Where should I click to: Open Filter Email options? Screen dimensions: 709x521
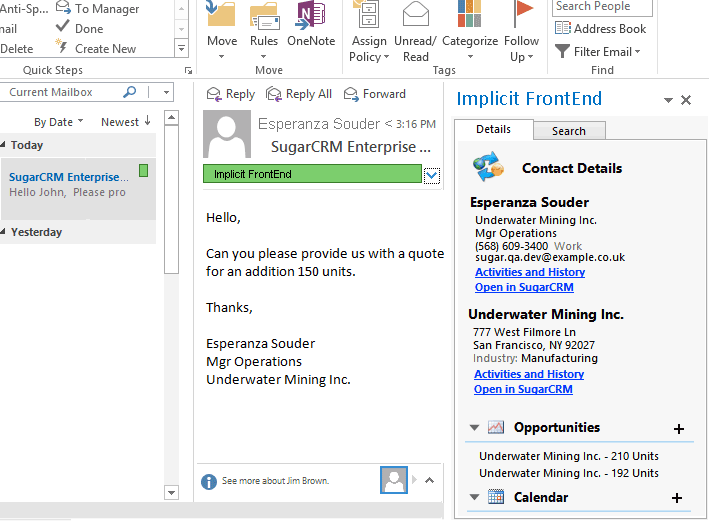(598, 52)
